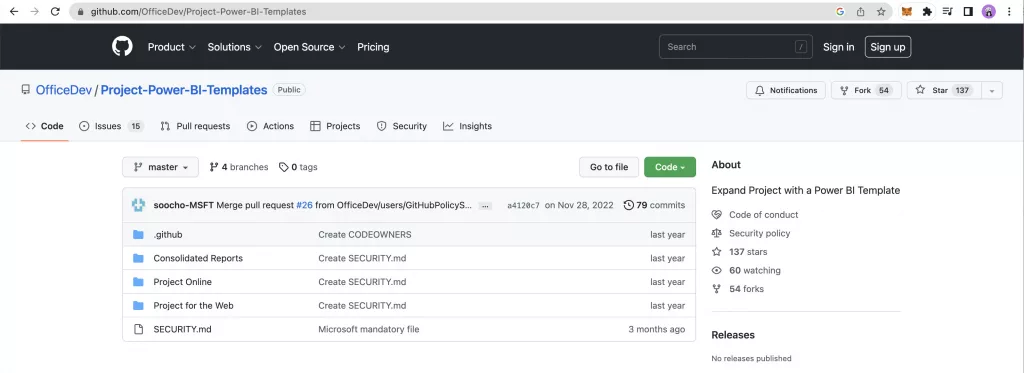Open the Issues tab
This screenshot has height=373, width=1024.
coord(111,126)
